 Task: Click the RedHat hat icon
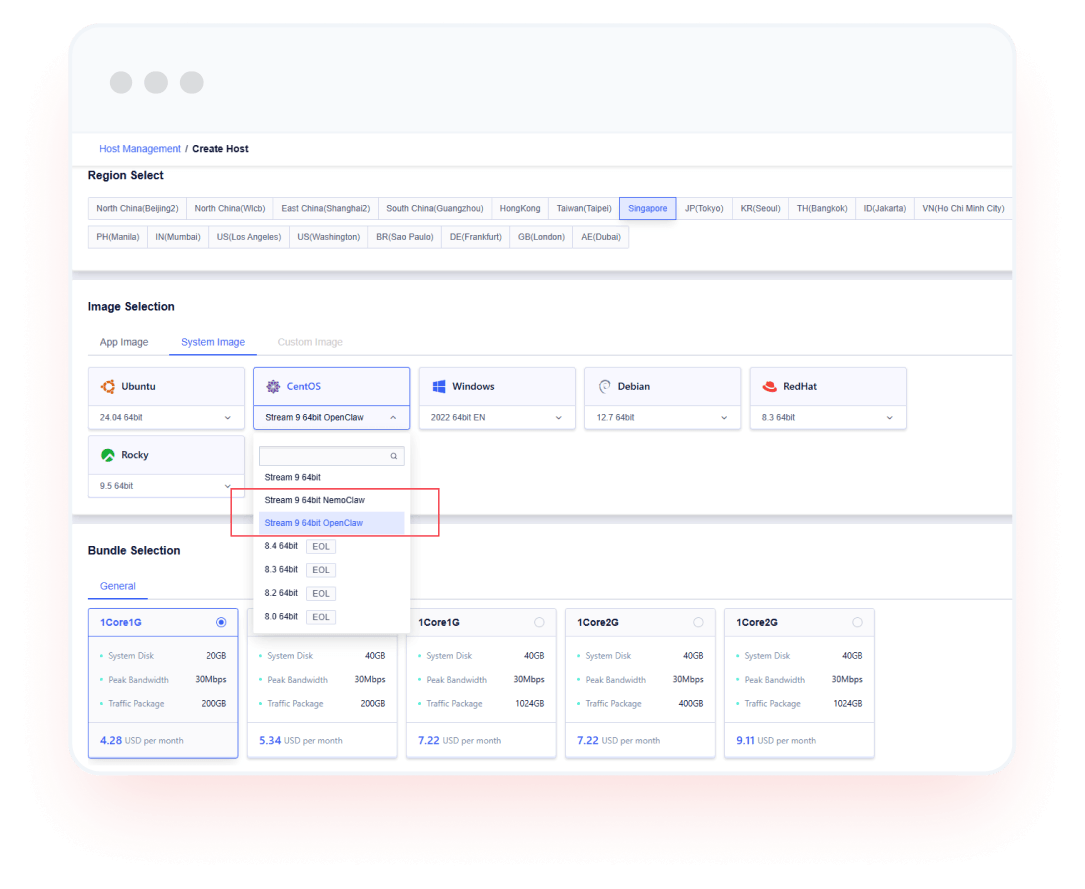click(769, 387)
